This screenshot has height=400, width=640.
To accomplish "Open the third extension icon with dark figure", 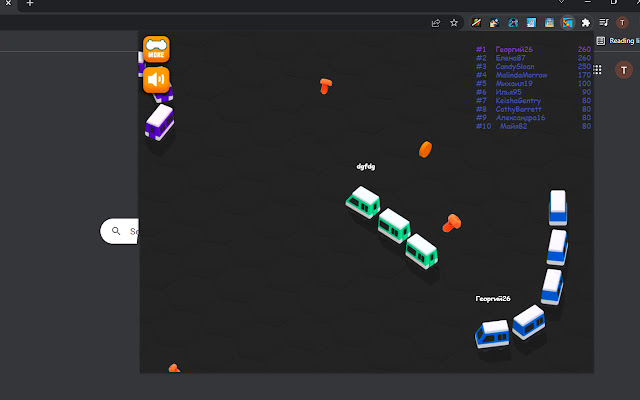I will (513, 23).
